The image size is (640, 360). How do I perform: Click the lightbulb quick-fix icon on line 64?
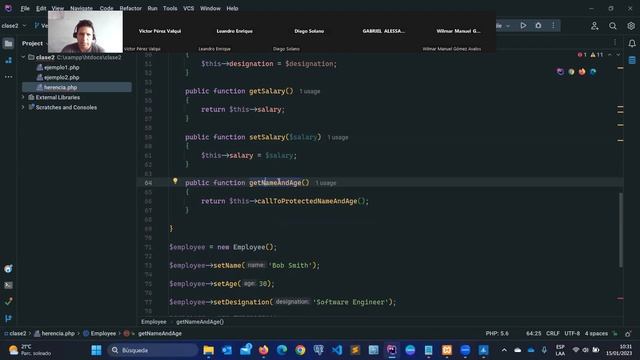click(x=175, y=181)
